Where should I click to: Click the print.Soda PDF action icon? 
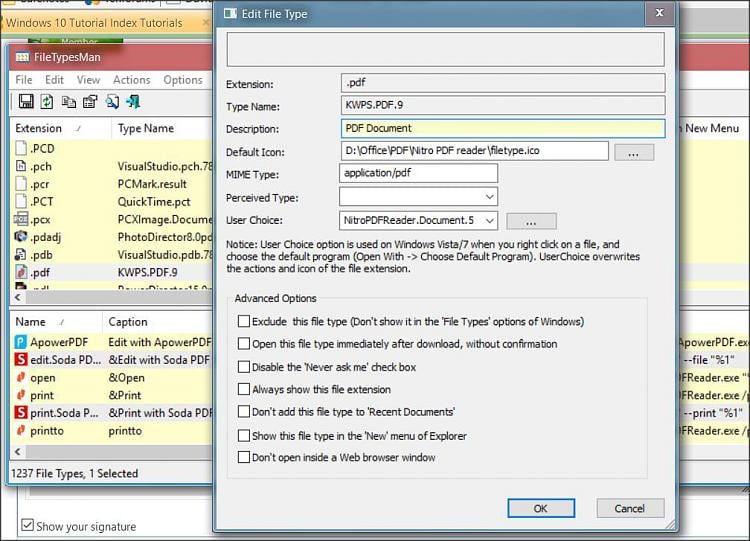point(21,412)
